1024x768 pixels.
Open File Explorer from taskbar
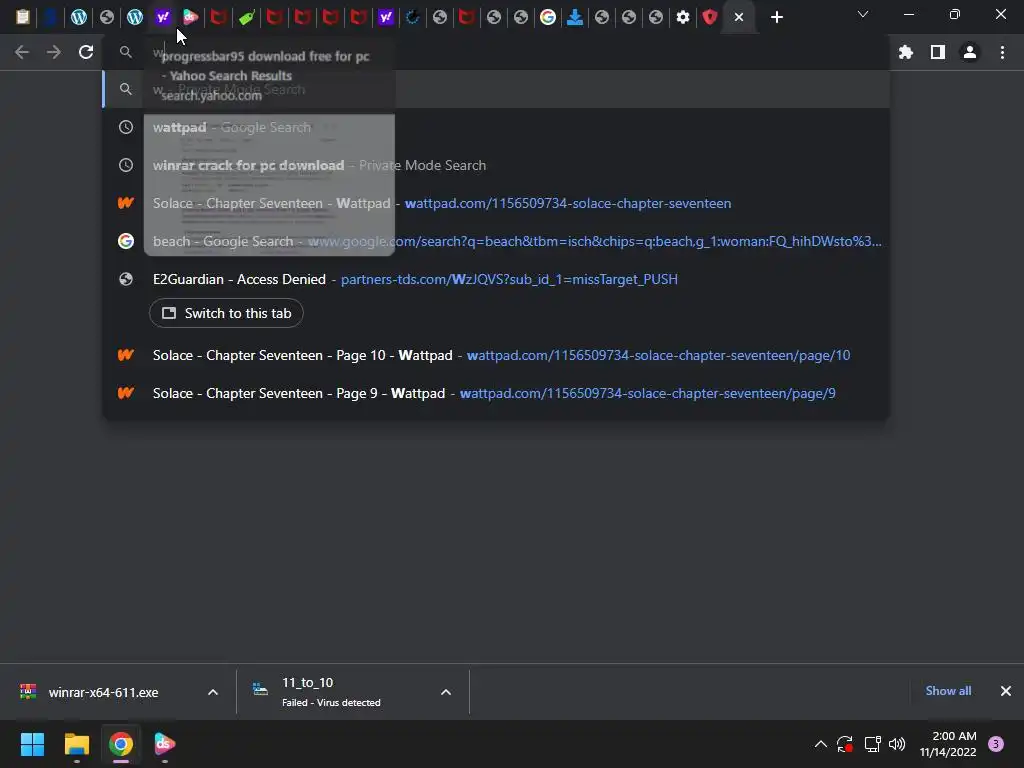click(x=76, y=744)
